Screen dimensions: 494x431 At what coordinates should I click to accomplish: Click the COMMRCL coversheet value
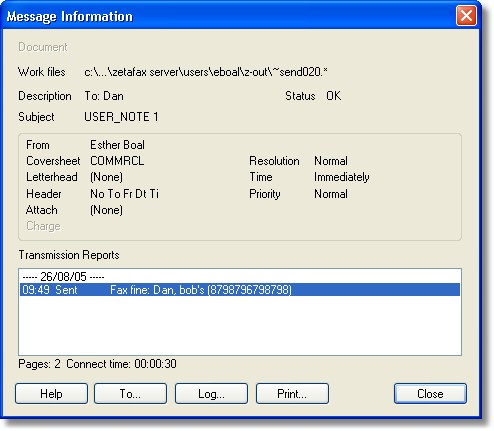[117, 161]
